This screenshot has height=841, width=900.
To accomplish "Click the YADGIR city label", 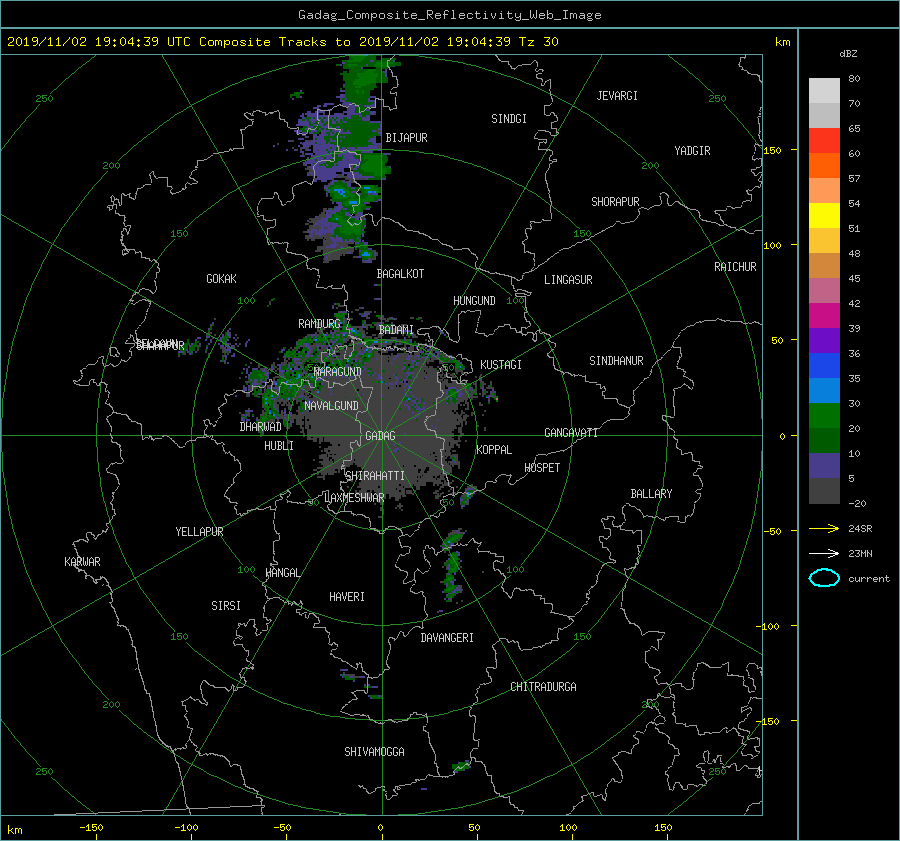I will click(693, 151).
